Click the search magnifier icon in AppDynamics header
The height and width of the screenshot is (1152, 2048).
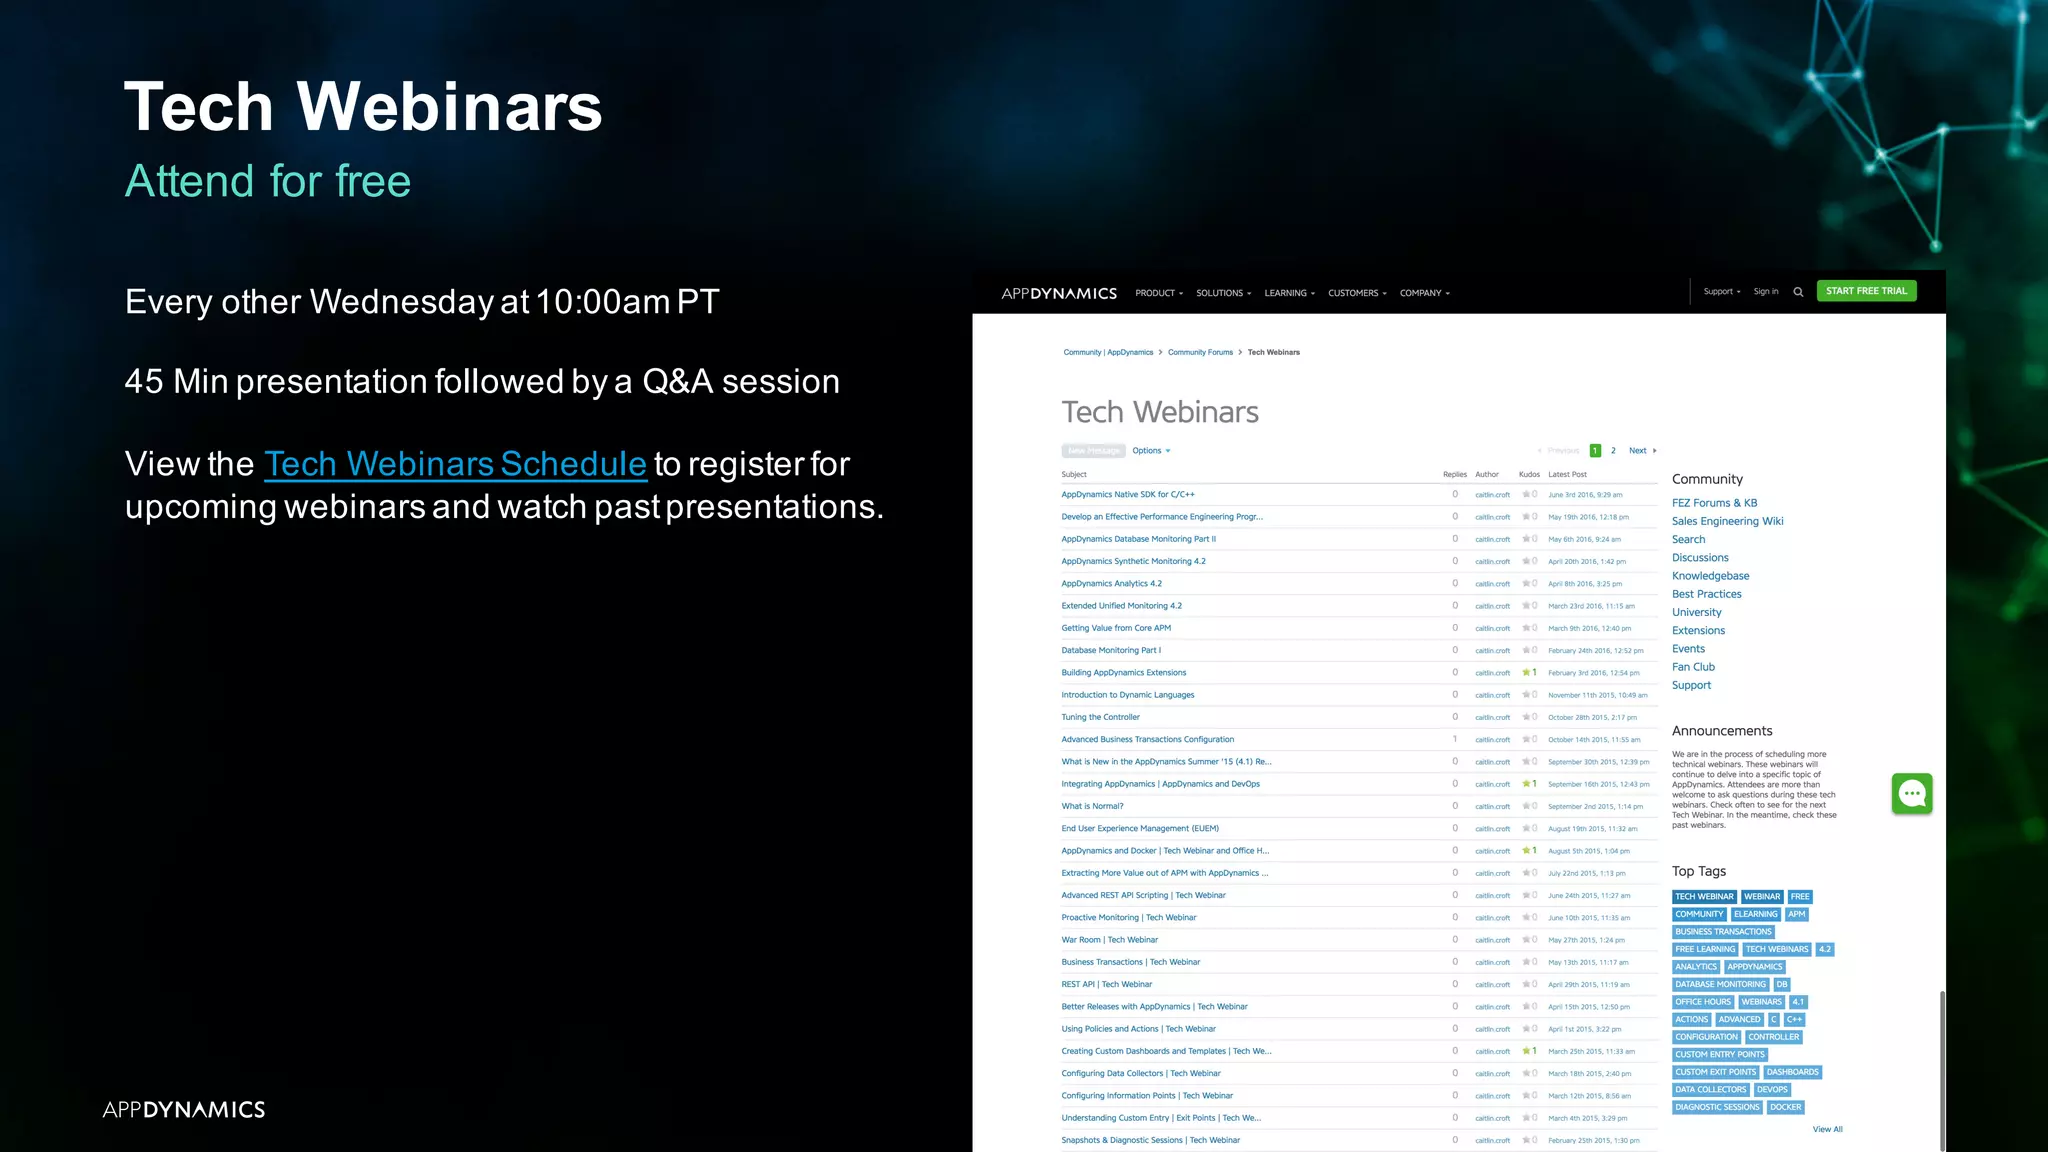tap(1798, 292)
